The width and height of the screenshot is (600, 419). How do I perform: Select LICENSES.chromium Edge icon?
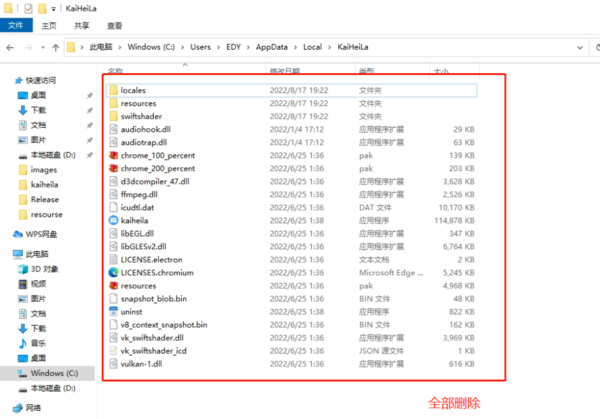[x=113, y=272]
